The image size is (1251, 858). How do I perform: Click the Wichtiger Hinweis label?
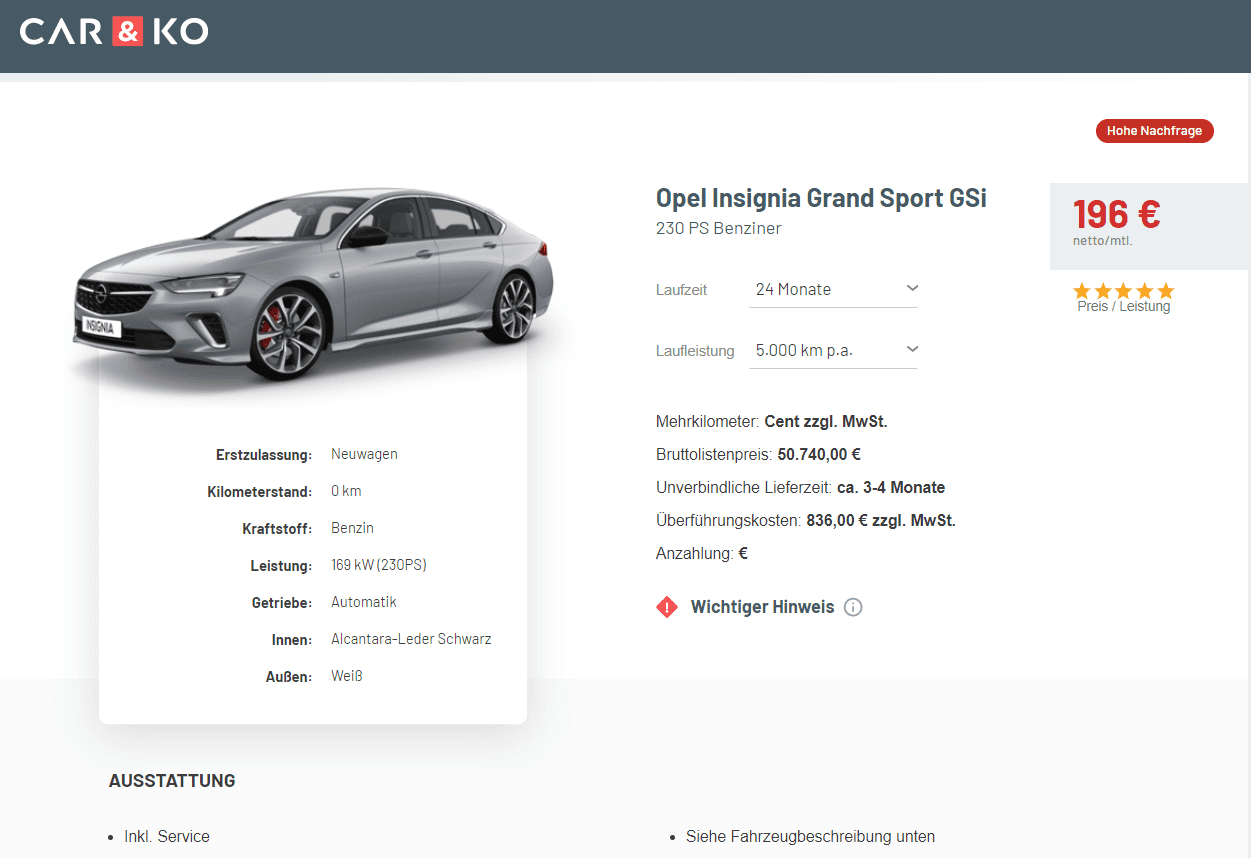click(762, 607)
